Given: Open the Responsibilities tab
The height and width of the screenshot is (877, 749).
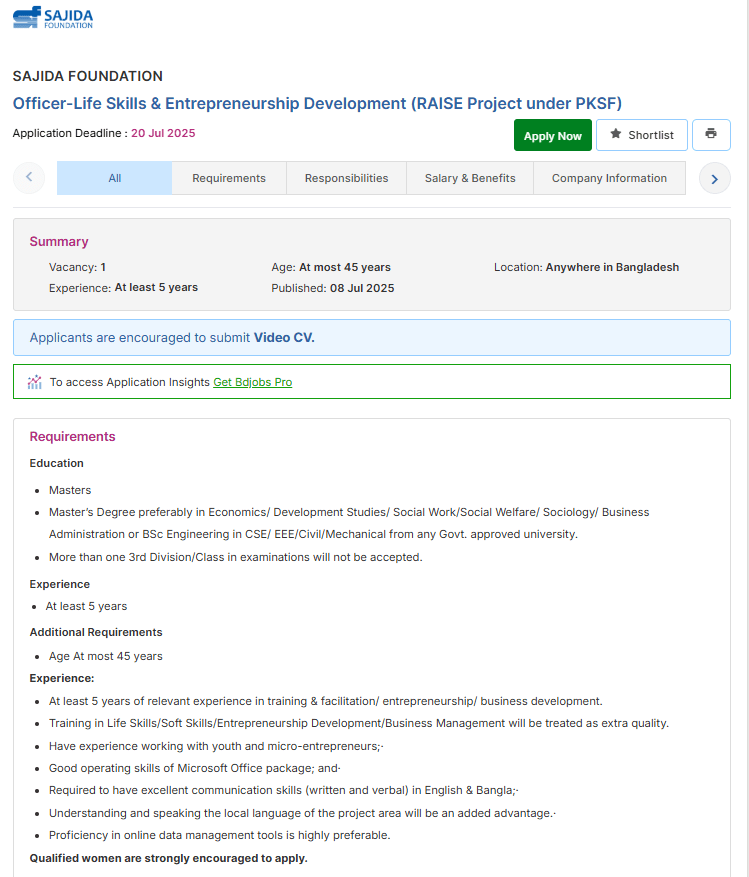Looking at the screenshot, I should (x=346, y=178).
